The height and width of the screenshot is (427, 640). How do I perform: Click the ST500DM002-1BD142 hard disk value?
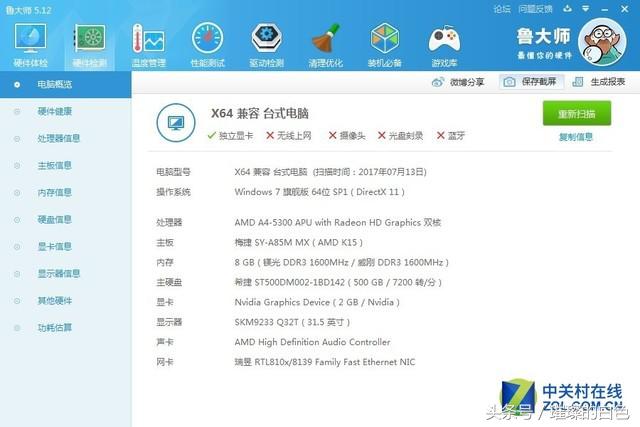[x=338, y=282]
